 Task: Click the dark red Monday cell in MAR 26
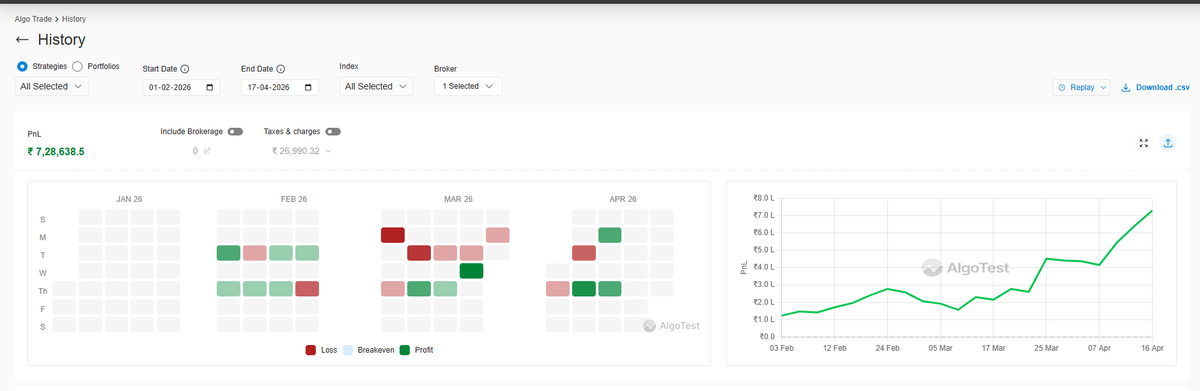click(393, 235)
